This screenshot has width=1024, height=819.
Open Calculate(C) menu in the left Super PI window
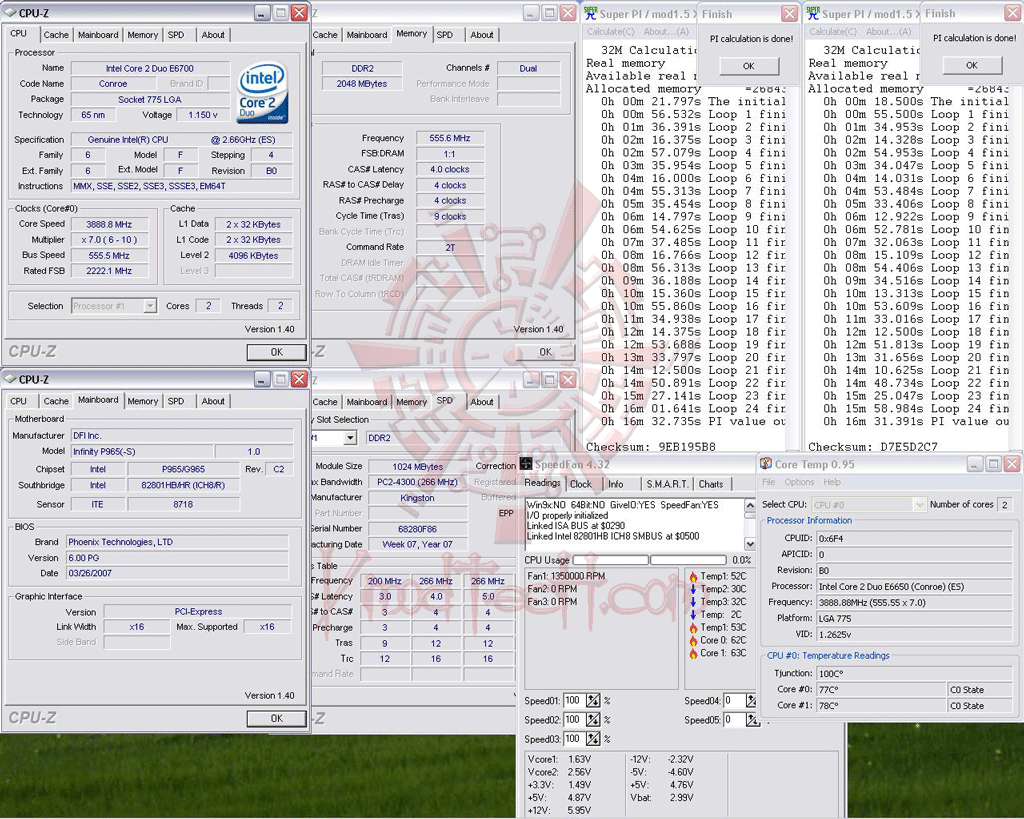coord(610,31)
